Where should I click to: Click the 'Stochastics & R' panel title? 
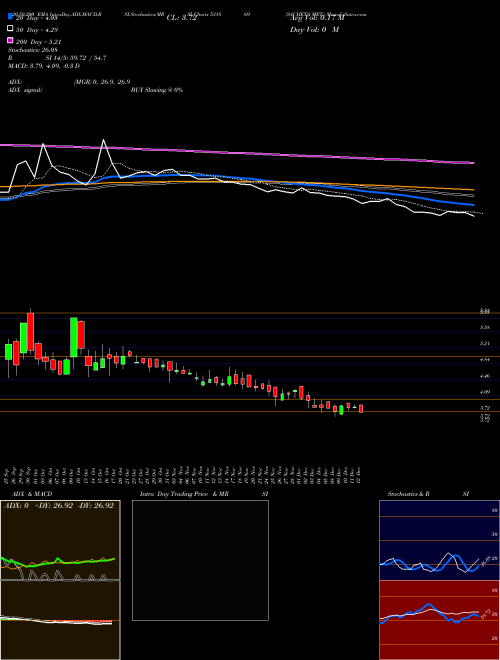click(408, 494)
